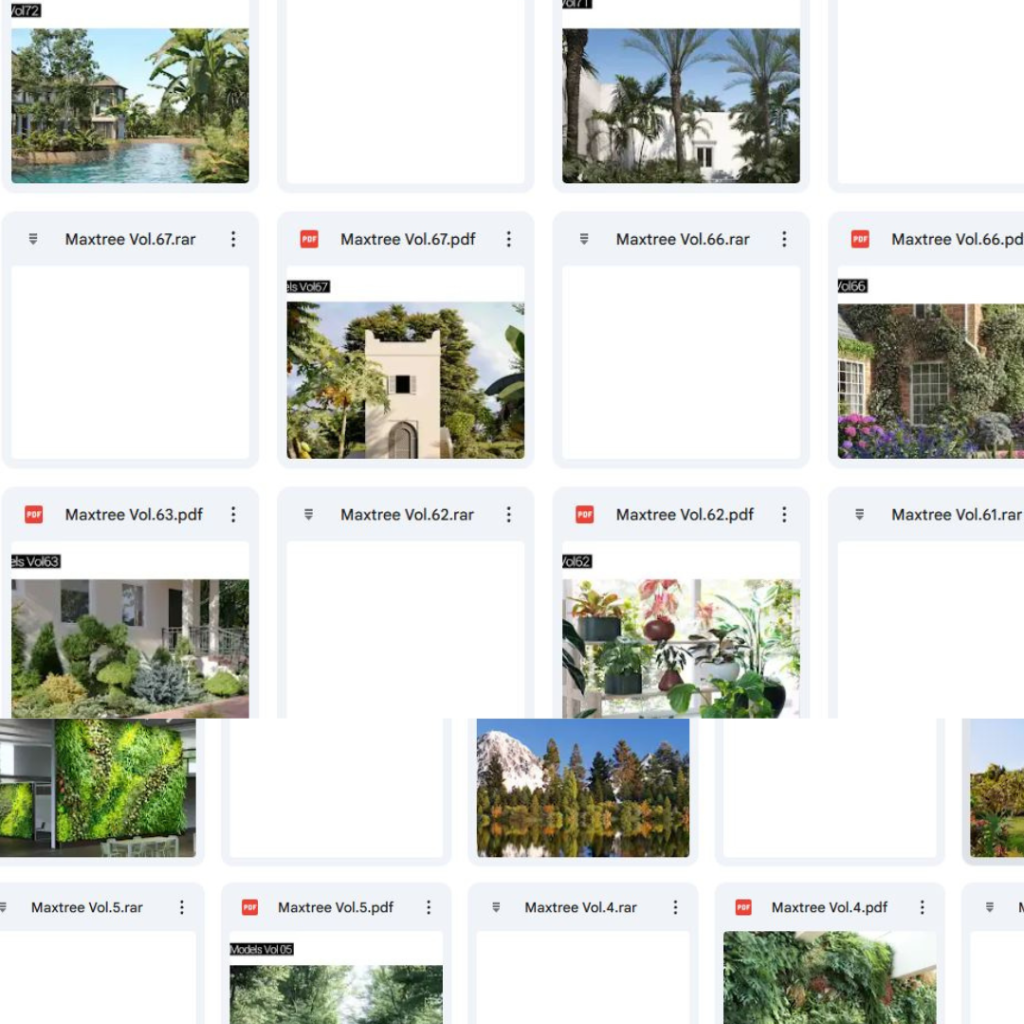
Task: Open the Vol72 tropical pool preview thumbnail
Action: [x=130, y=105]
